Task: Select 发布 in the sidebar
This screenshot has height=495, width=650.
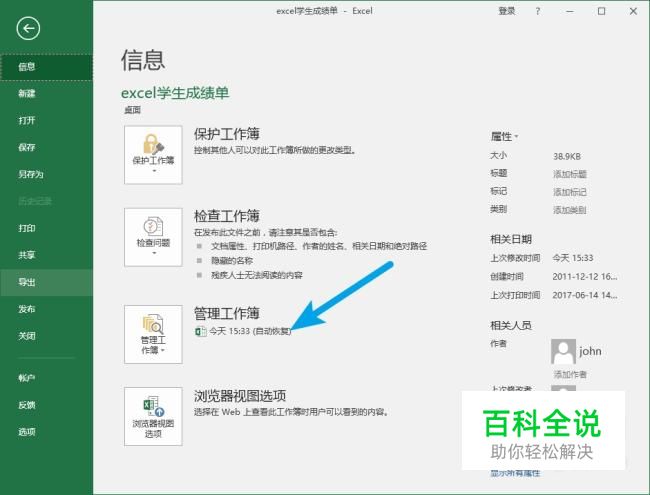Action: click(46, 309)
